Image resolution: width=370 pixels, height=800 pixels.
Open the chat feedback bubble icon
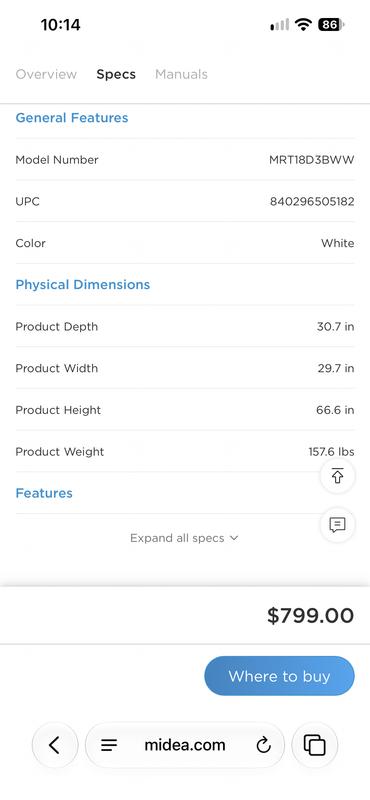coord(337,524)
